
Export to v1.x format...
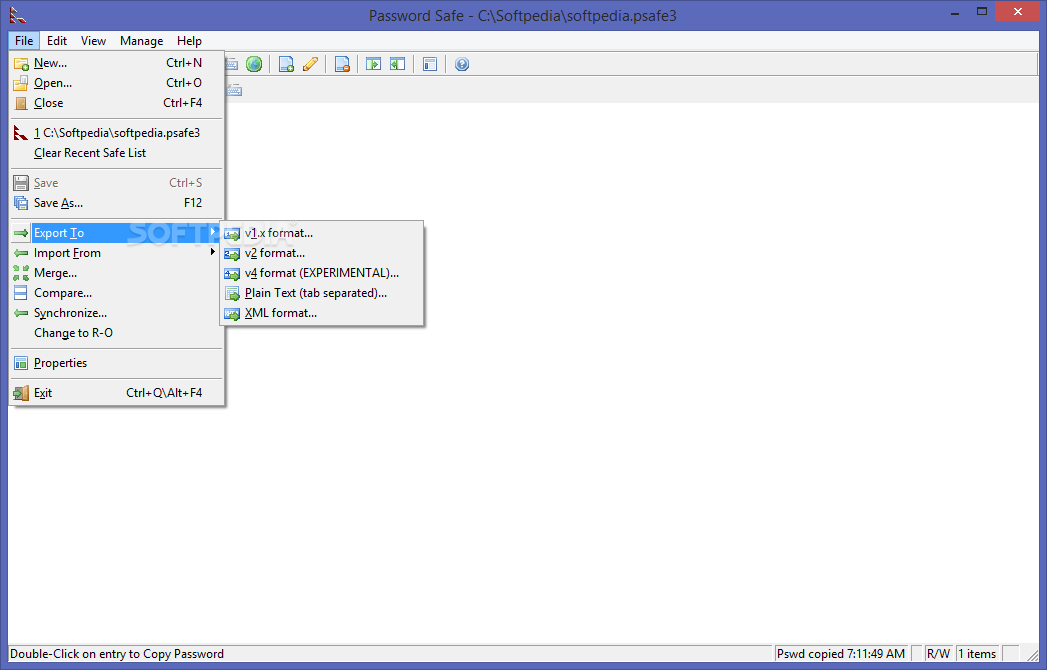coord(322,233)
